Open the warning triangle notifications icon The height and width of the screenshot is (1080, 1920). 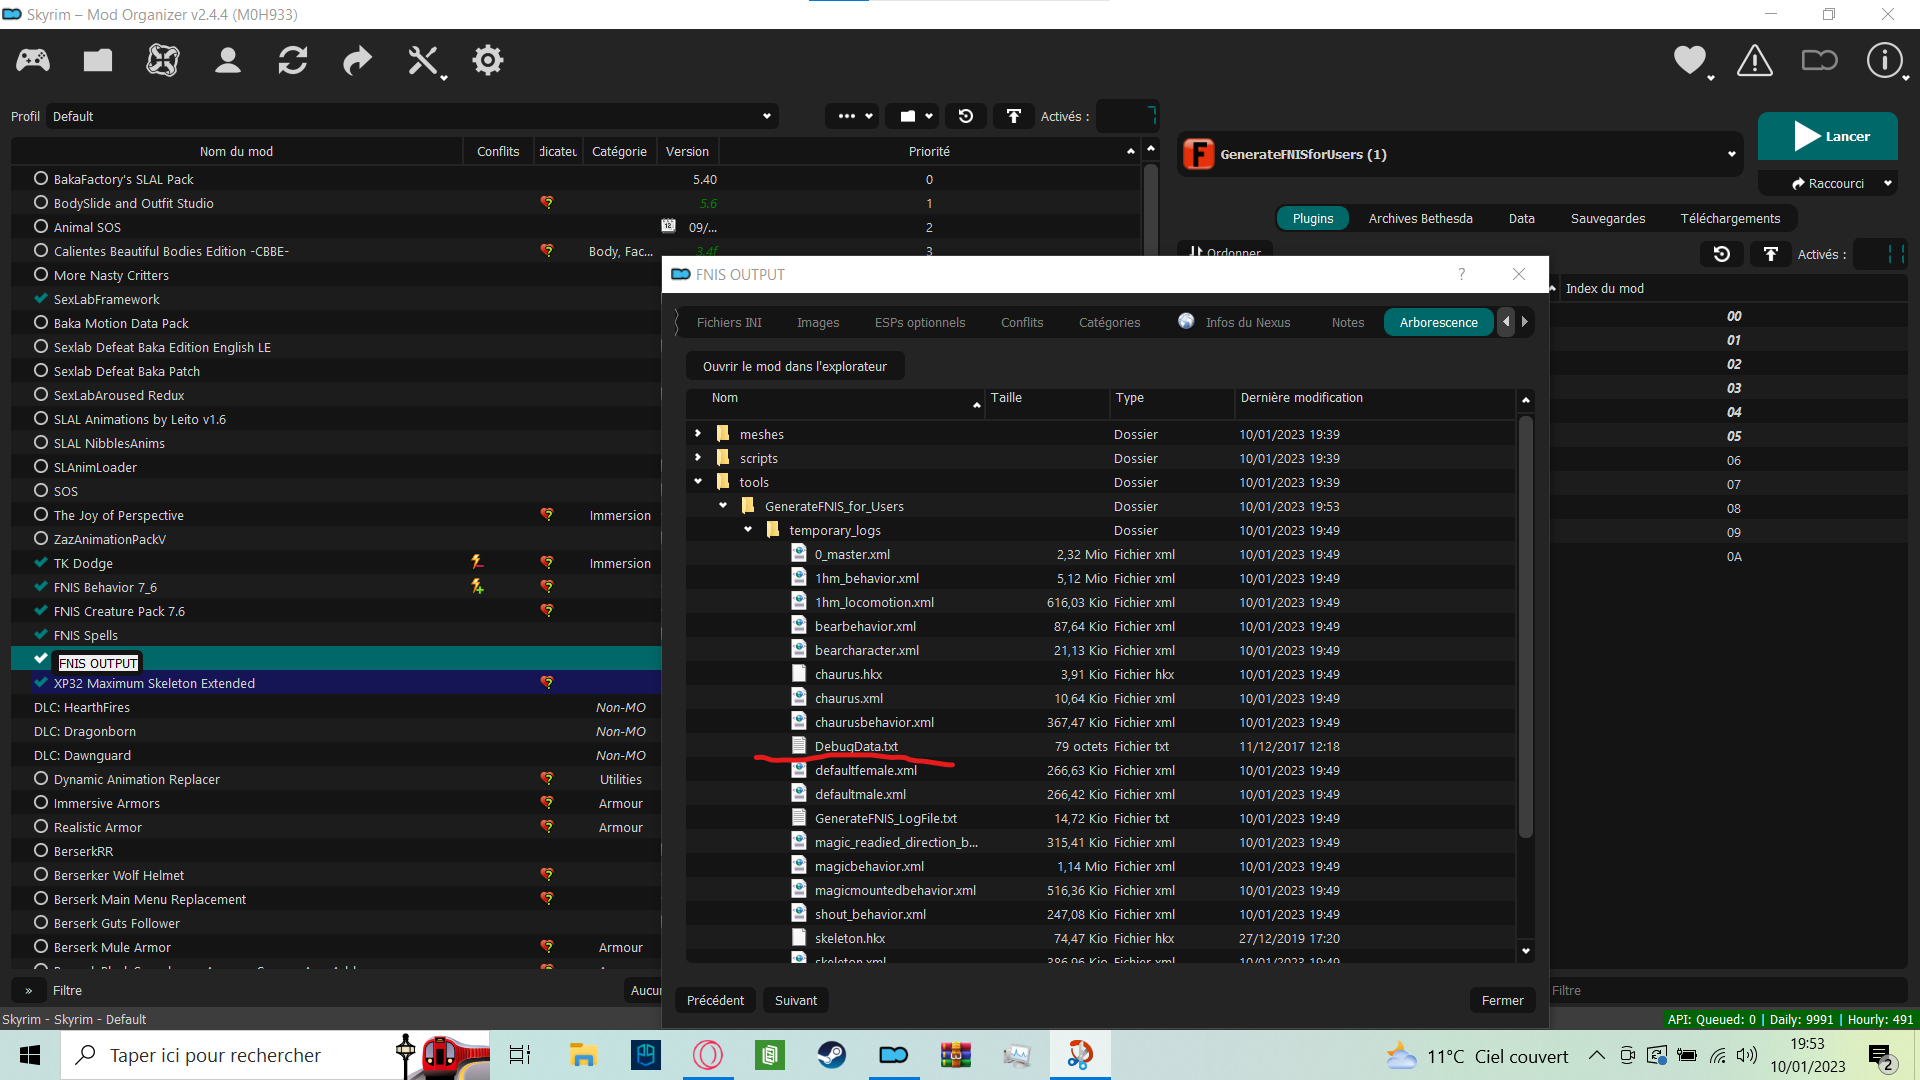1755,61
